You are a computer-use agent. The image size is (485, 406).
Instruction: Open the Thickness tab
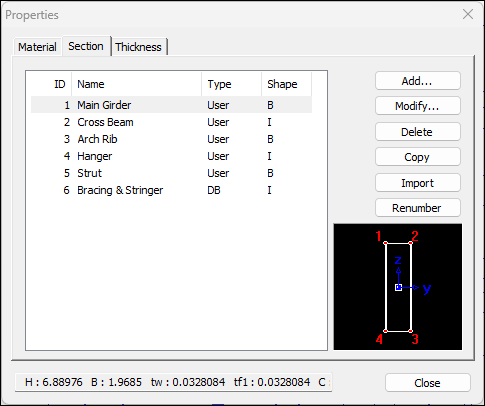pyautogui.click(x=139, y=47)
